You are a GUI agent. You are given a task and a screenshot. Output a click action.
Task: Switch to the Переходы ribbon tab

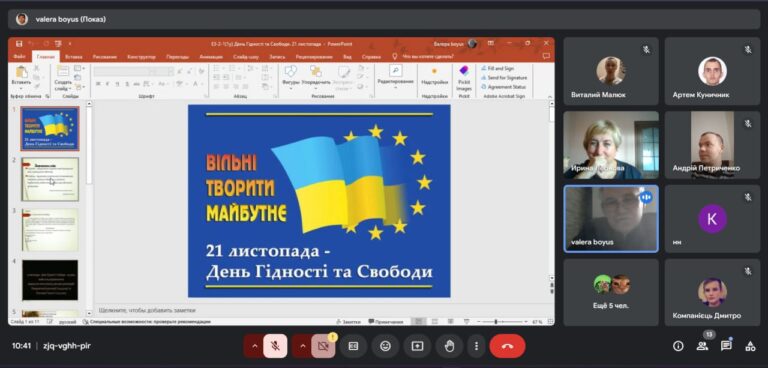tap(177, 57)
